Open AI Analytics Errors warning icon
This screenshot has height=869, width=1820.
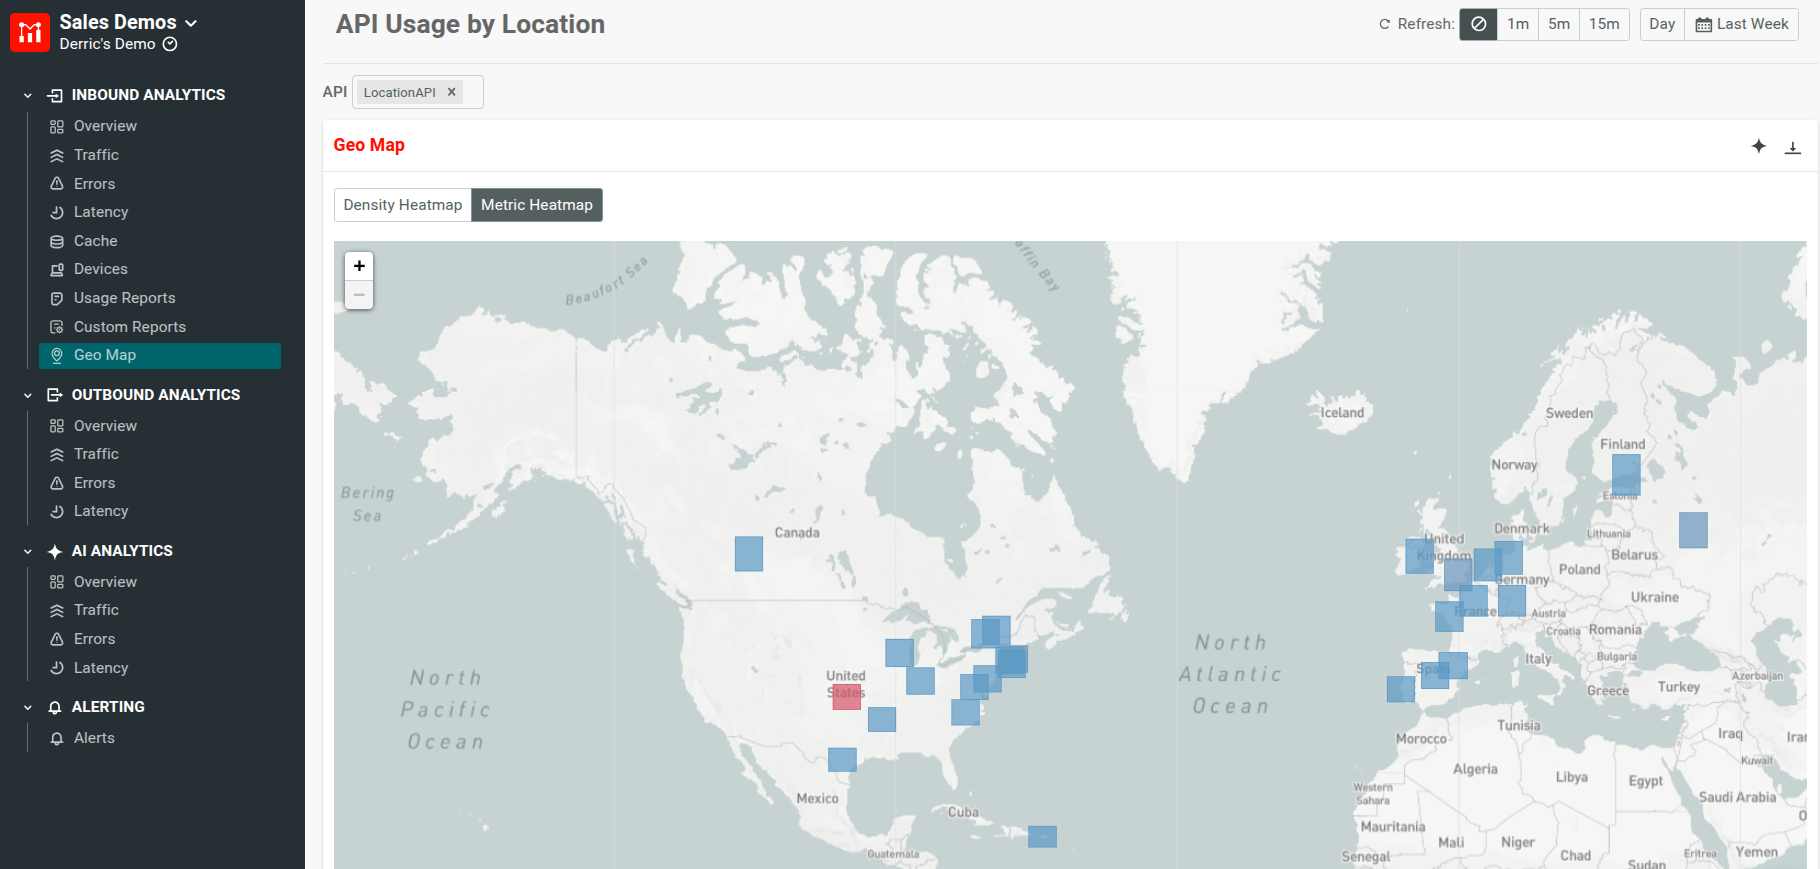click(x=57, y=640)
